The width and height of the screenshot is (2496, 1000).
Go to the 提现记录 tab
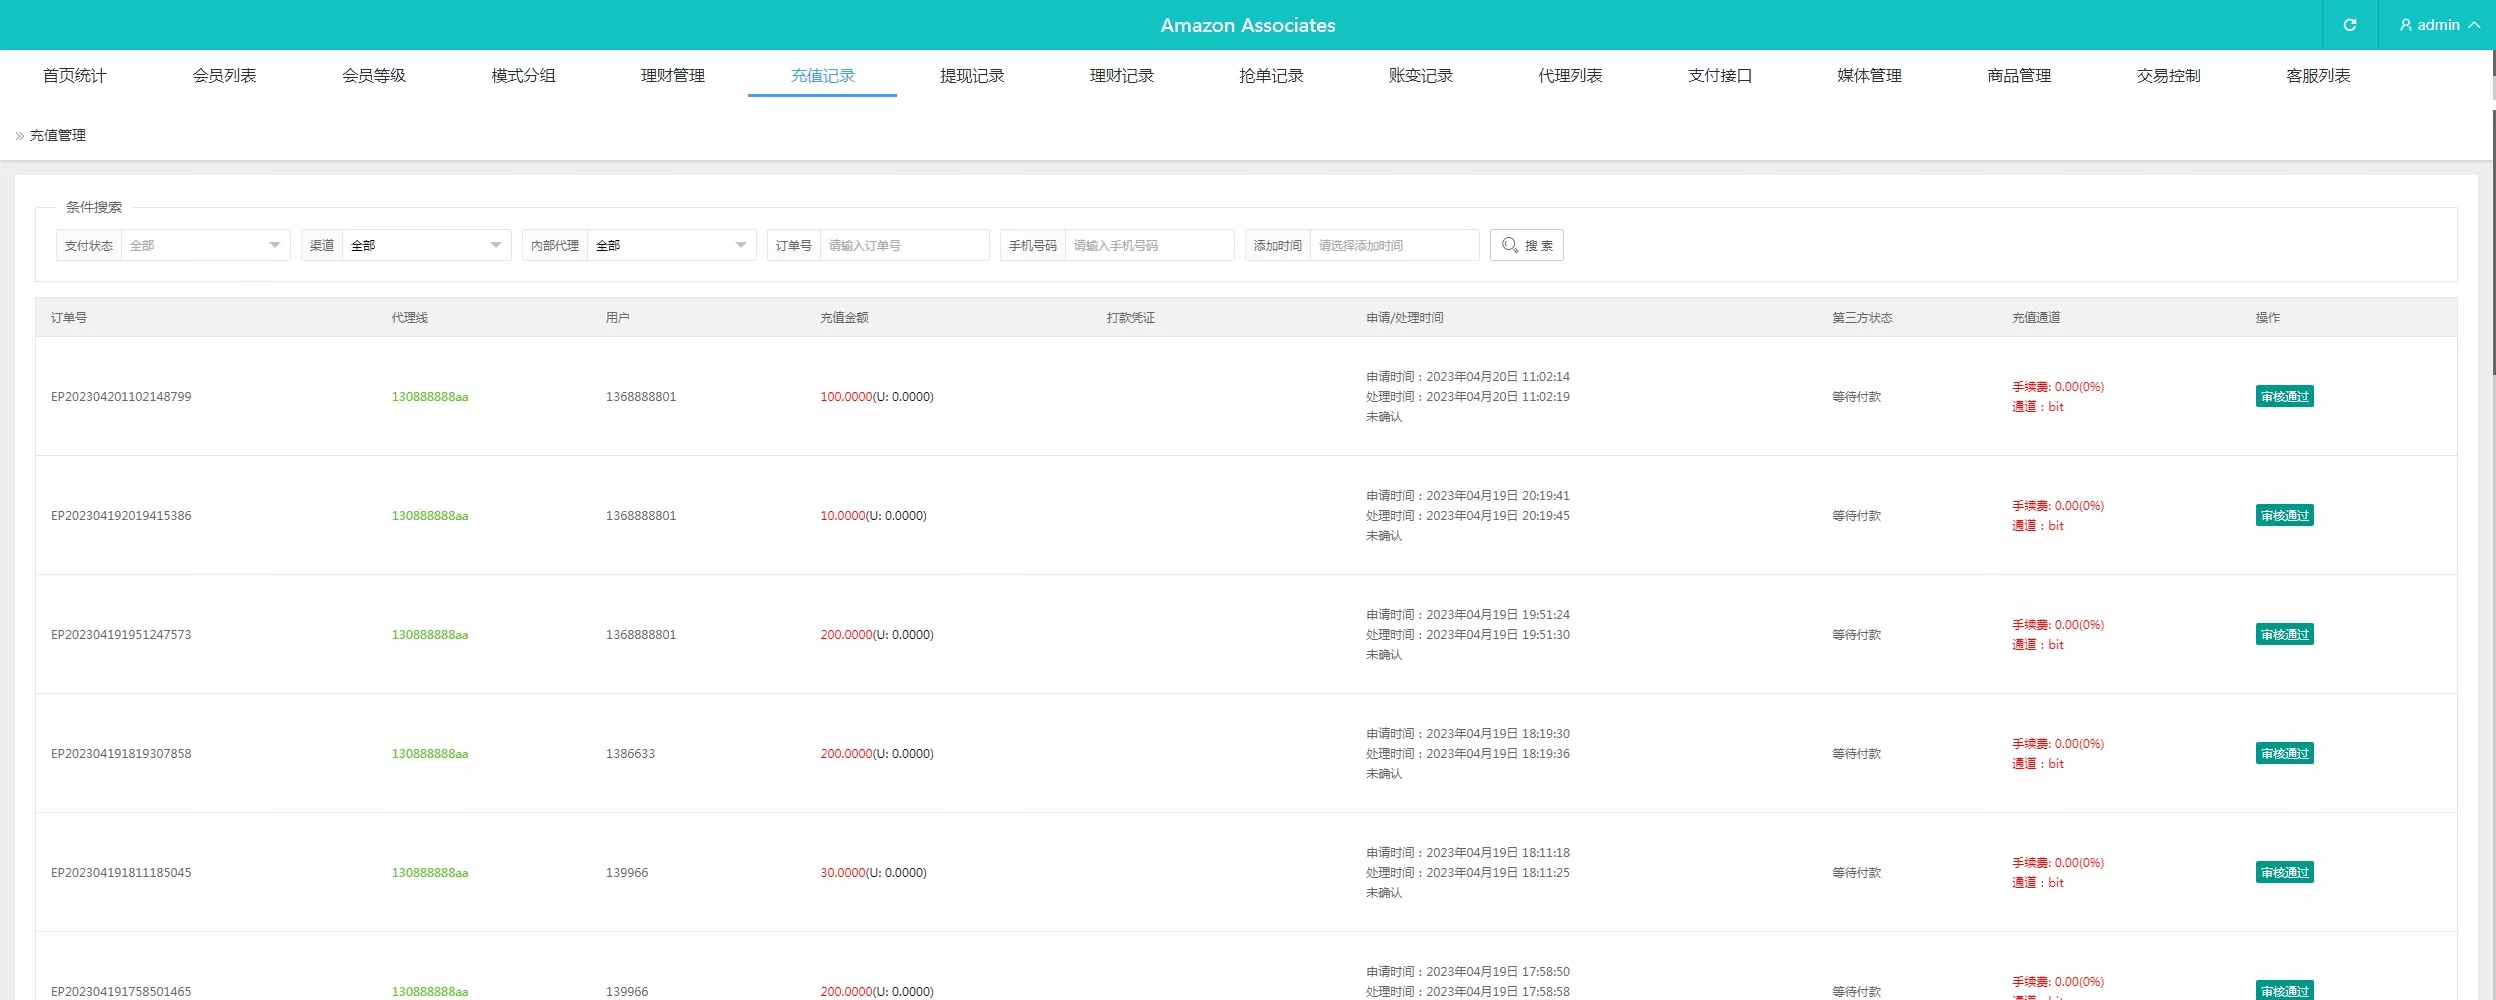pyautogui.click(x=972, y=76)
